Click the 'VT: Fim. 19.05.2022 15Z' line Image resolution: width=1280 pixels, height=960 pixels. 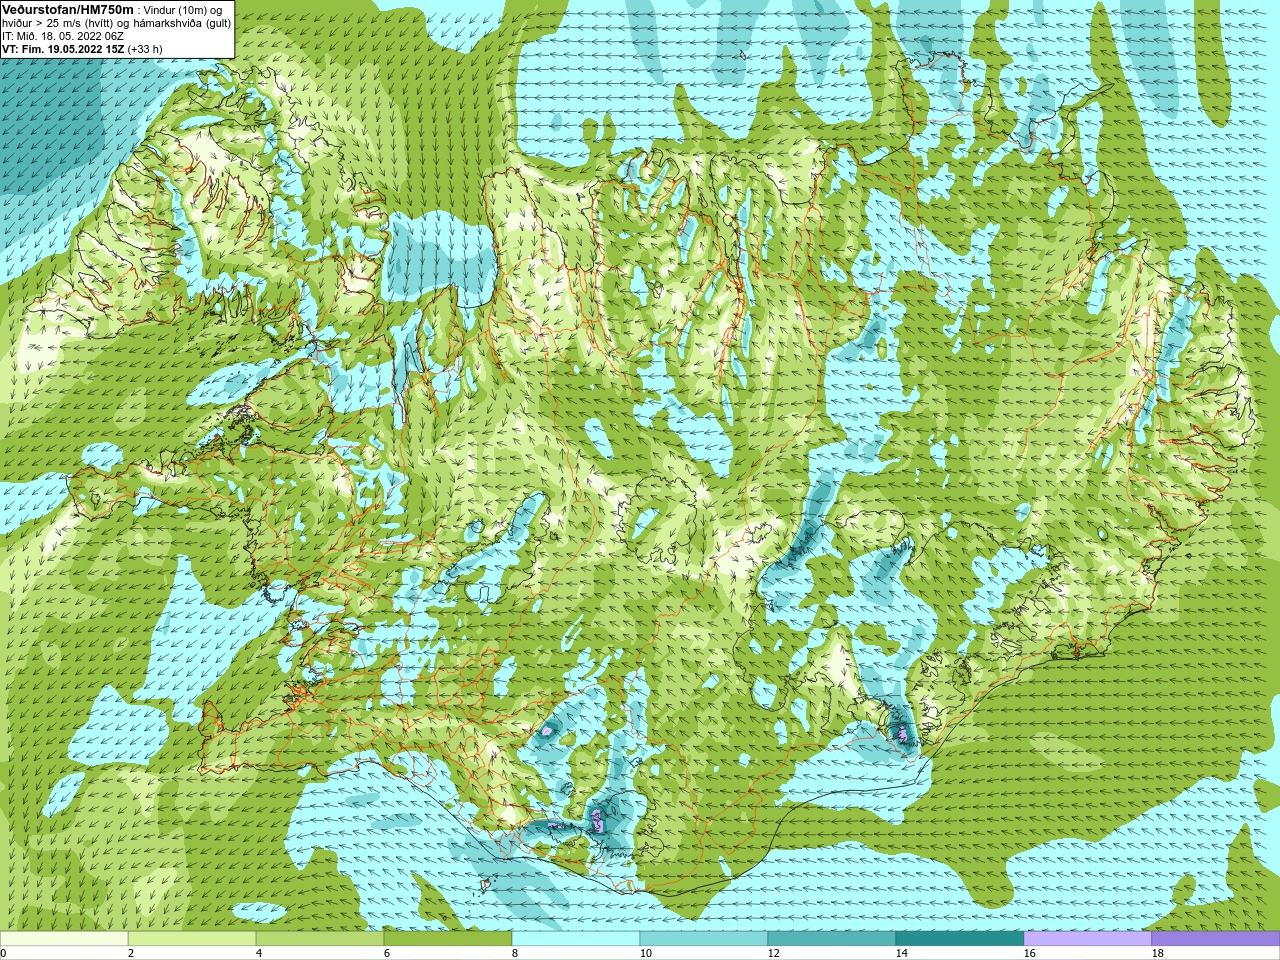(x=63, y=48)
